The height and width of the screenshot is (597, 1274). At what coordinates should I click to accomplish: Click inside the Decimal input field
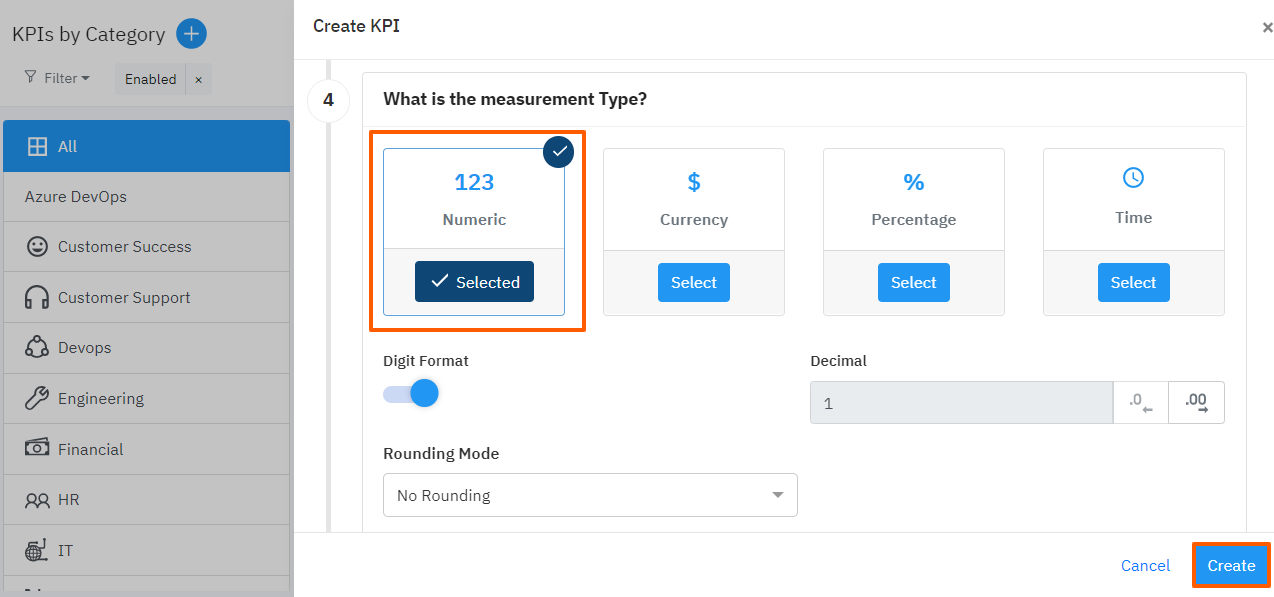(960, 402)
